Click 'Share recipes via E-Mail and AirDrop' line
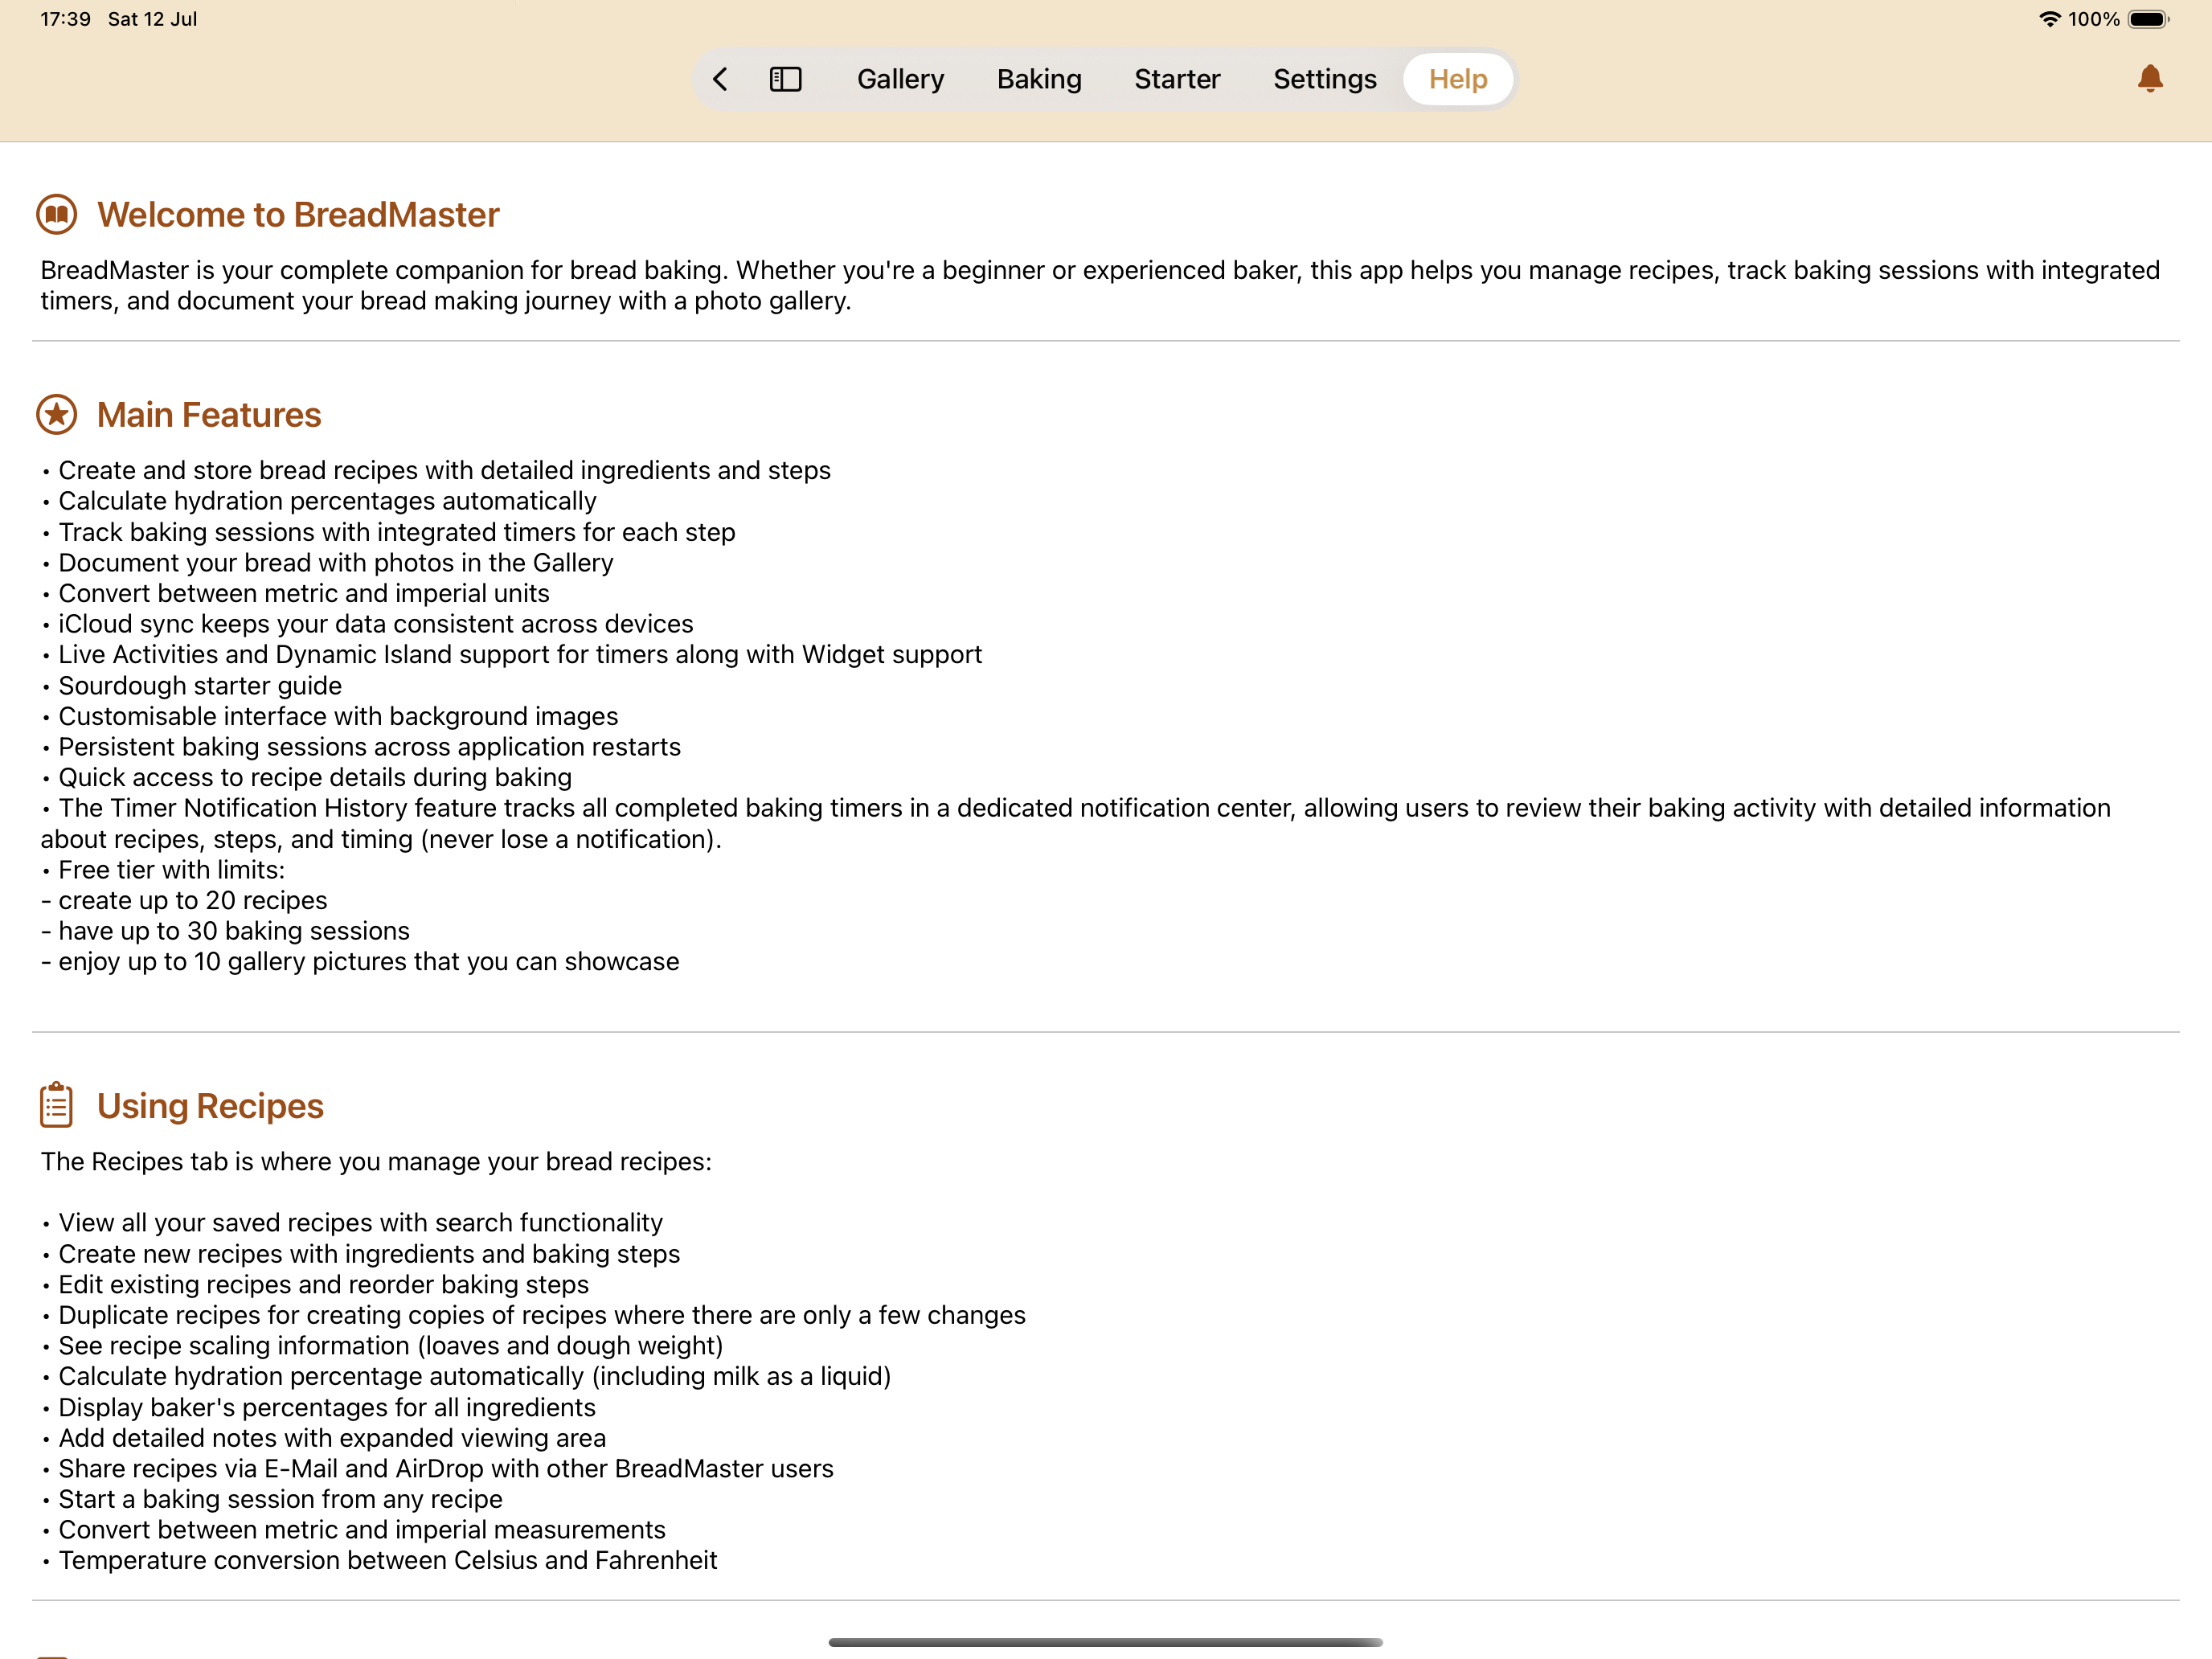Screen dimensions: 2212x1659 [437, 1468]
